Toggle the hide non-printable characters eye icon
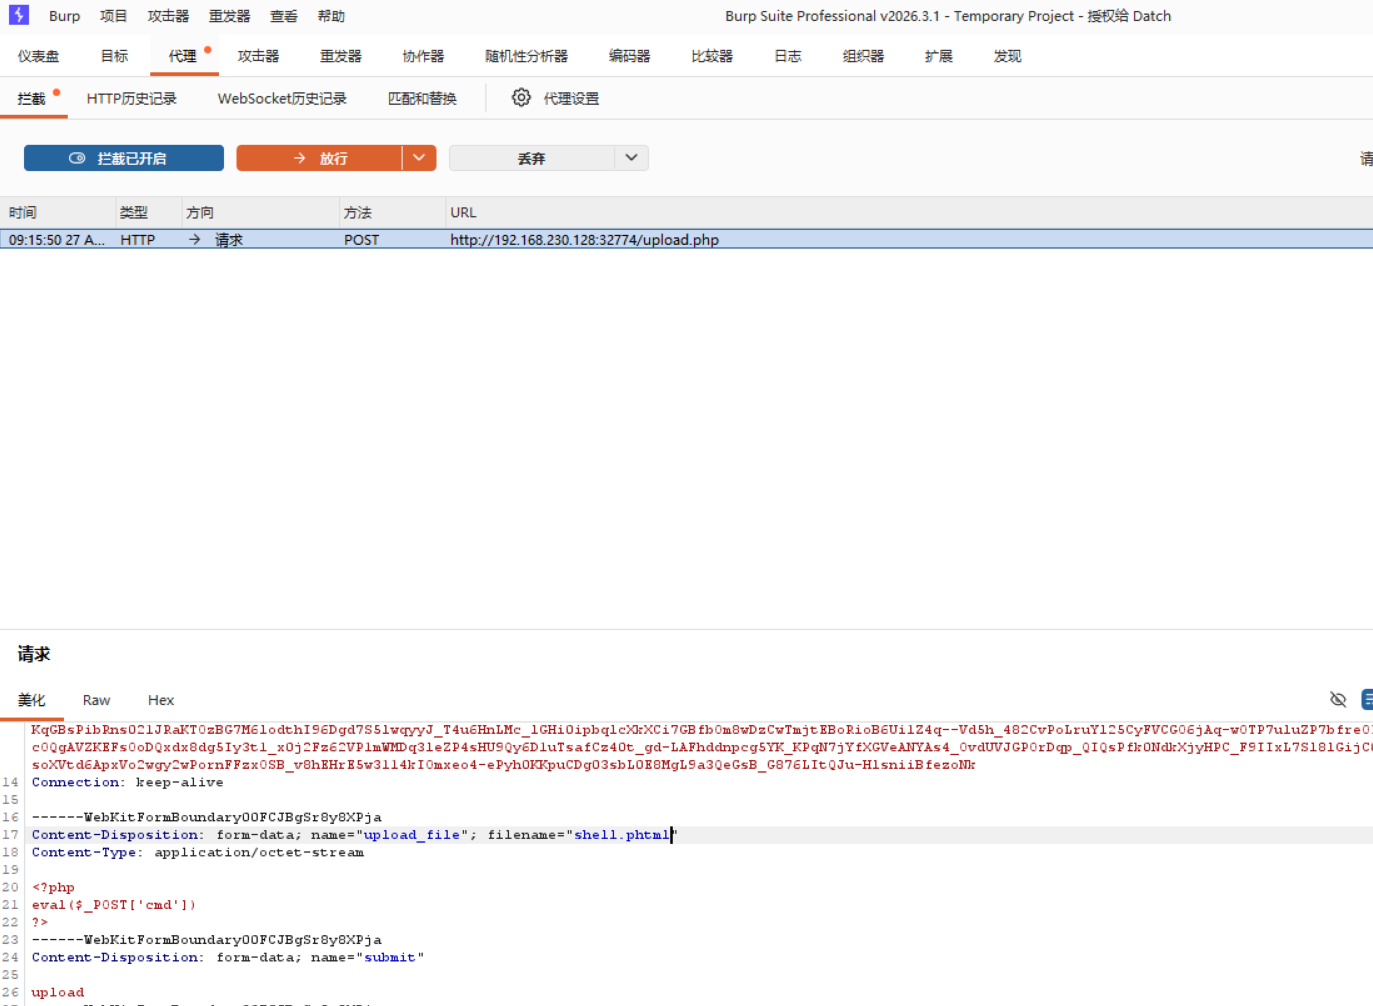 (1338, 700)
